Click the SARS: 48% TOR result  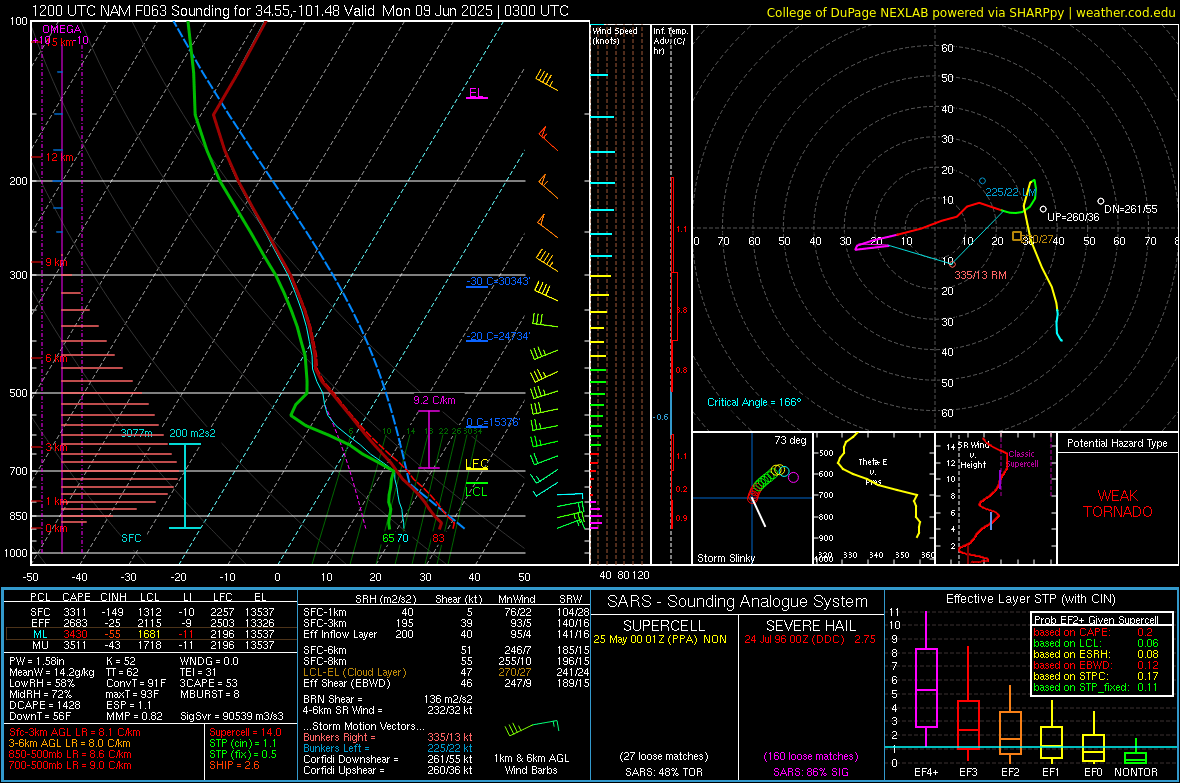click(663, 772)
